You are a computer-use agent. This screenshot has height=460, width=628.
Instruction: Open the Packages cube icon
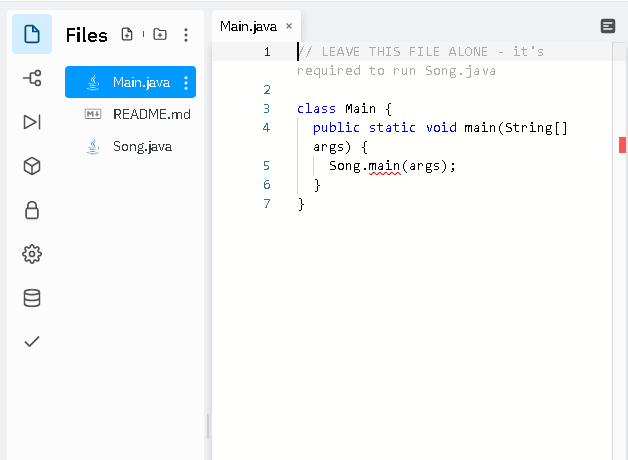(x=32, y=166)
